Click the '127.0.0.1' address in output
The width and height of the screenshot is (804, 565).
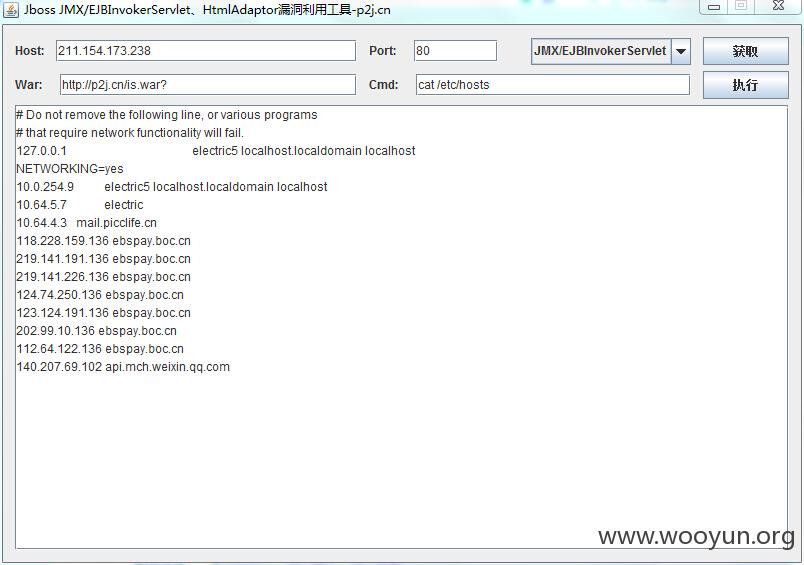42,151
